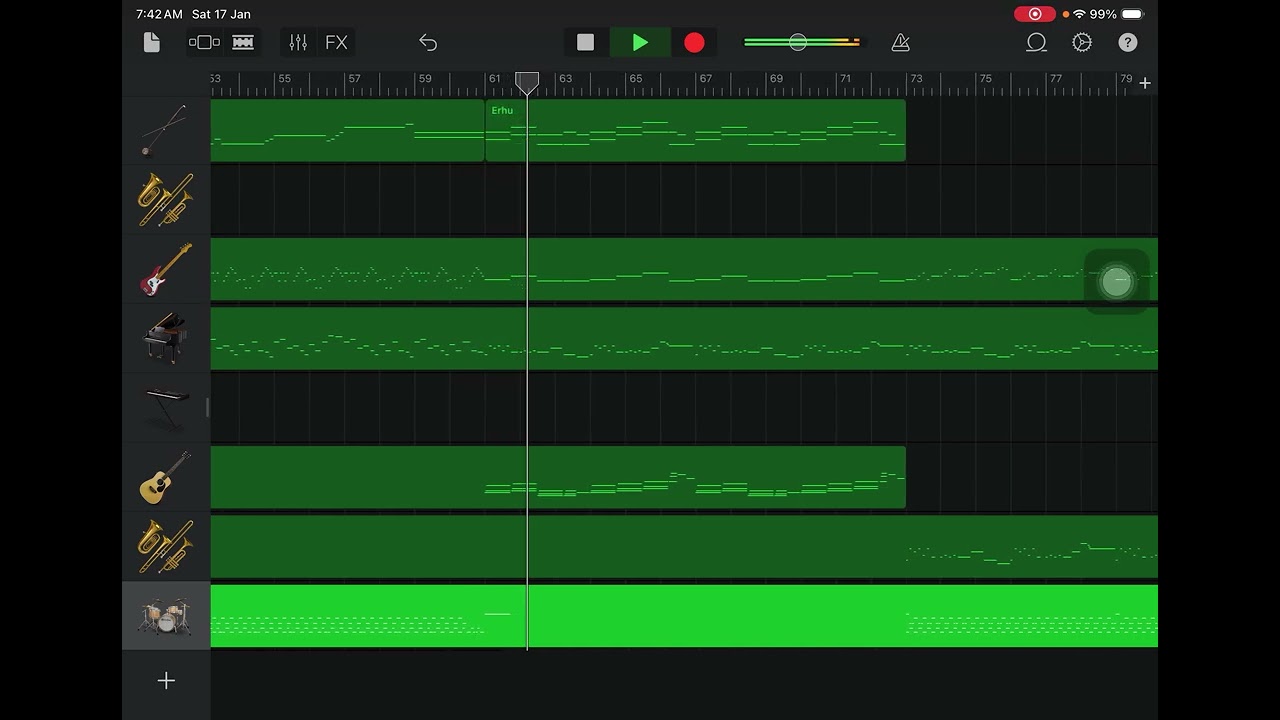This screenshot has height=720, width=1280.
Task: Tap the track header resize handle
Action: pos(208,407)
